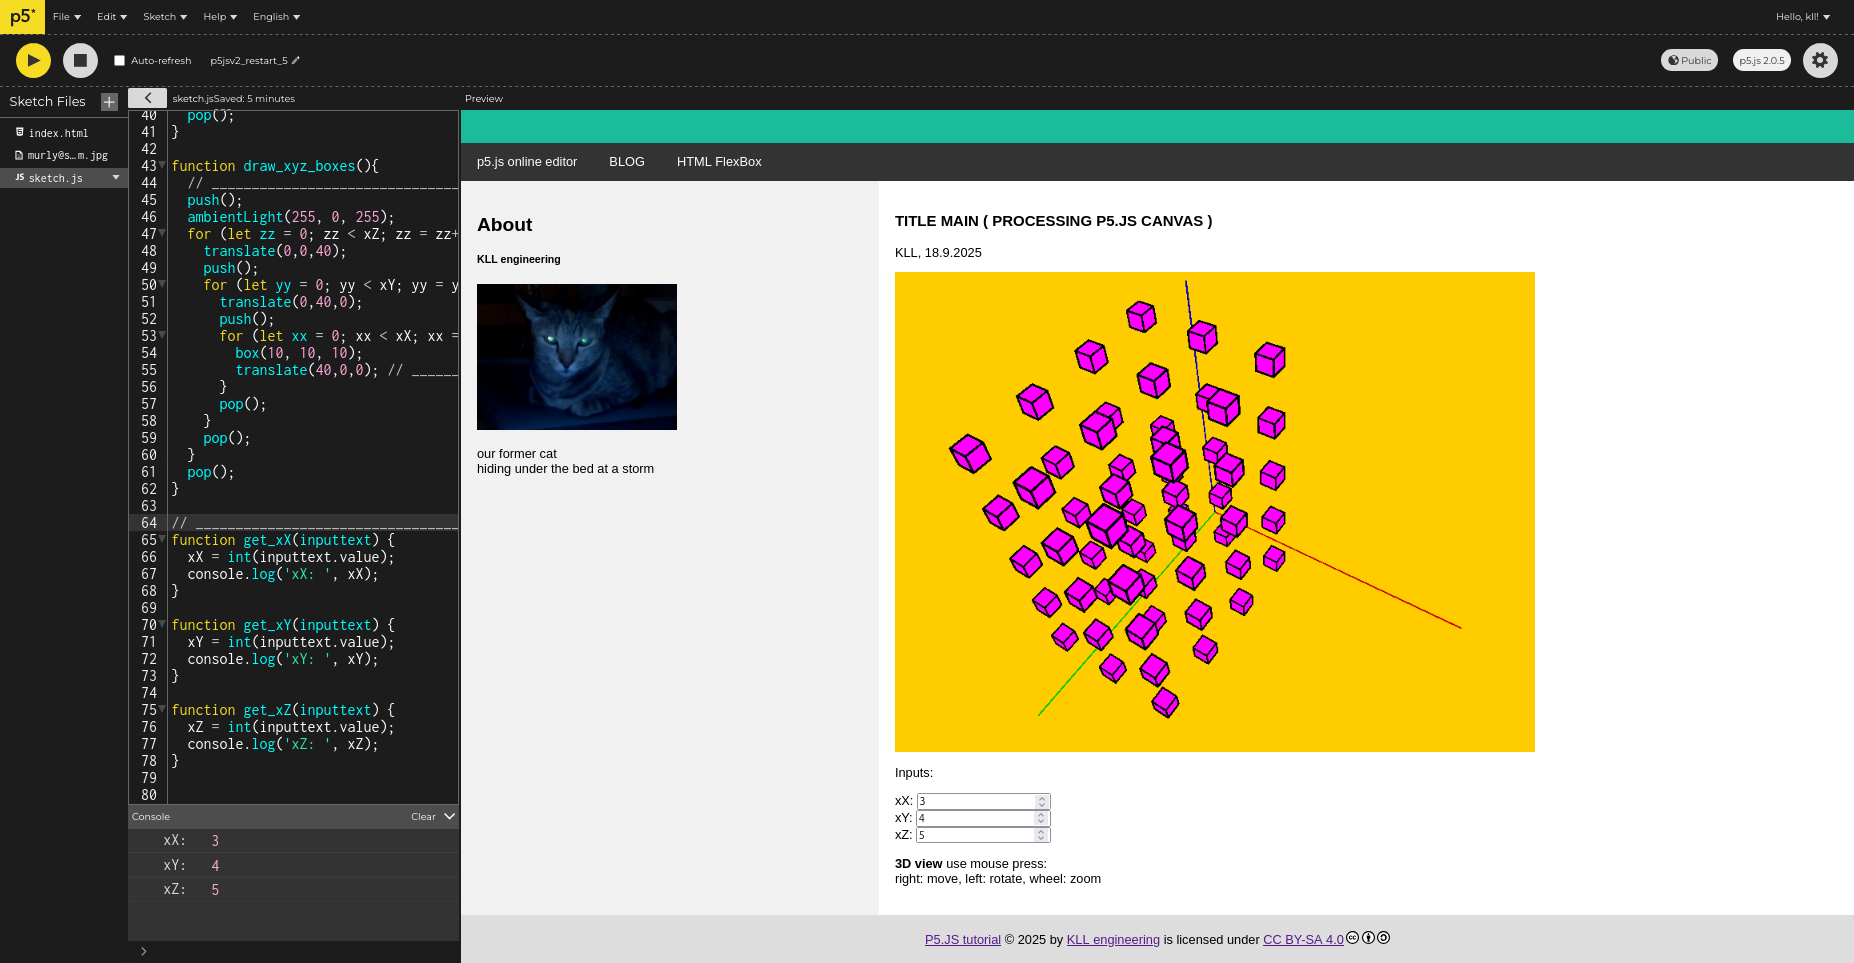Collapse the sidebar with the chevron arrow
The height and width of the screenshot is (963, 1854).
click(x=147, y=98)
